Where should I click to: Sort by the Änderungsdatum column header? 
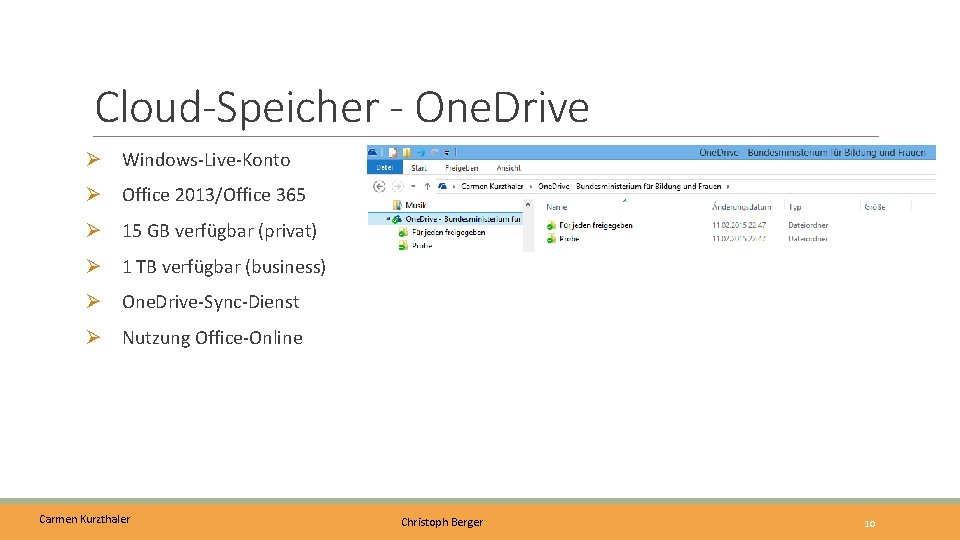click(x=741, y=207)
